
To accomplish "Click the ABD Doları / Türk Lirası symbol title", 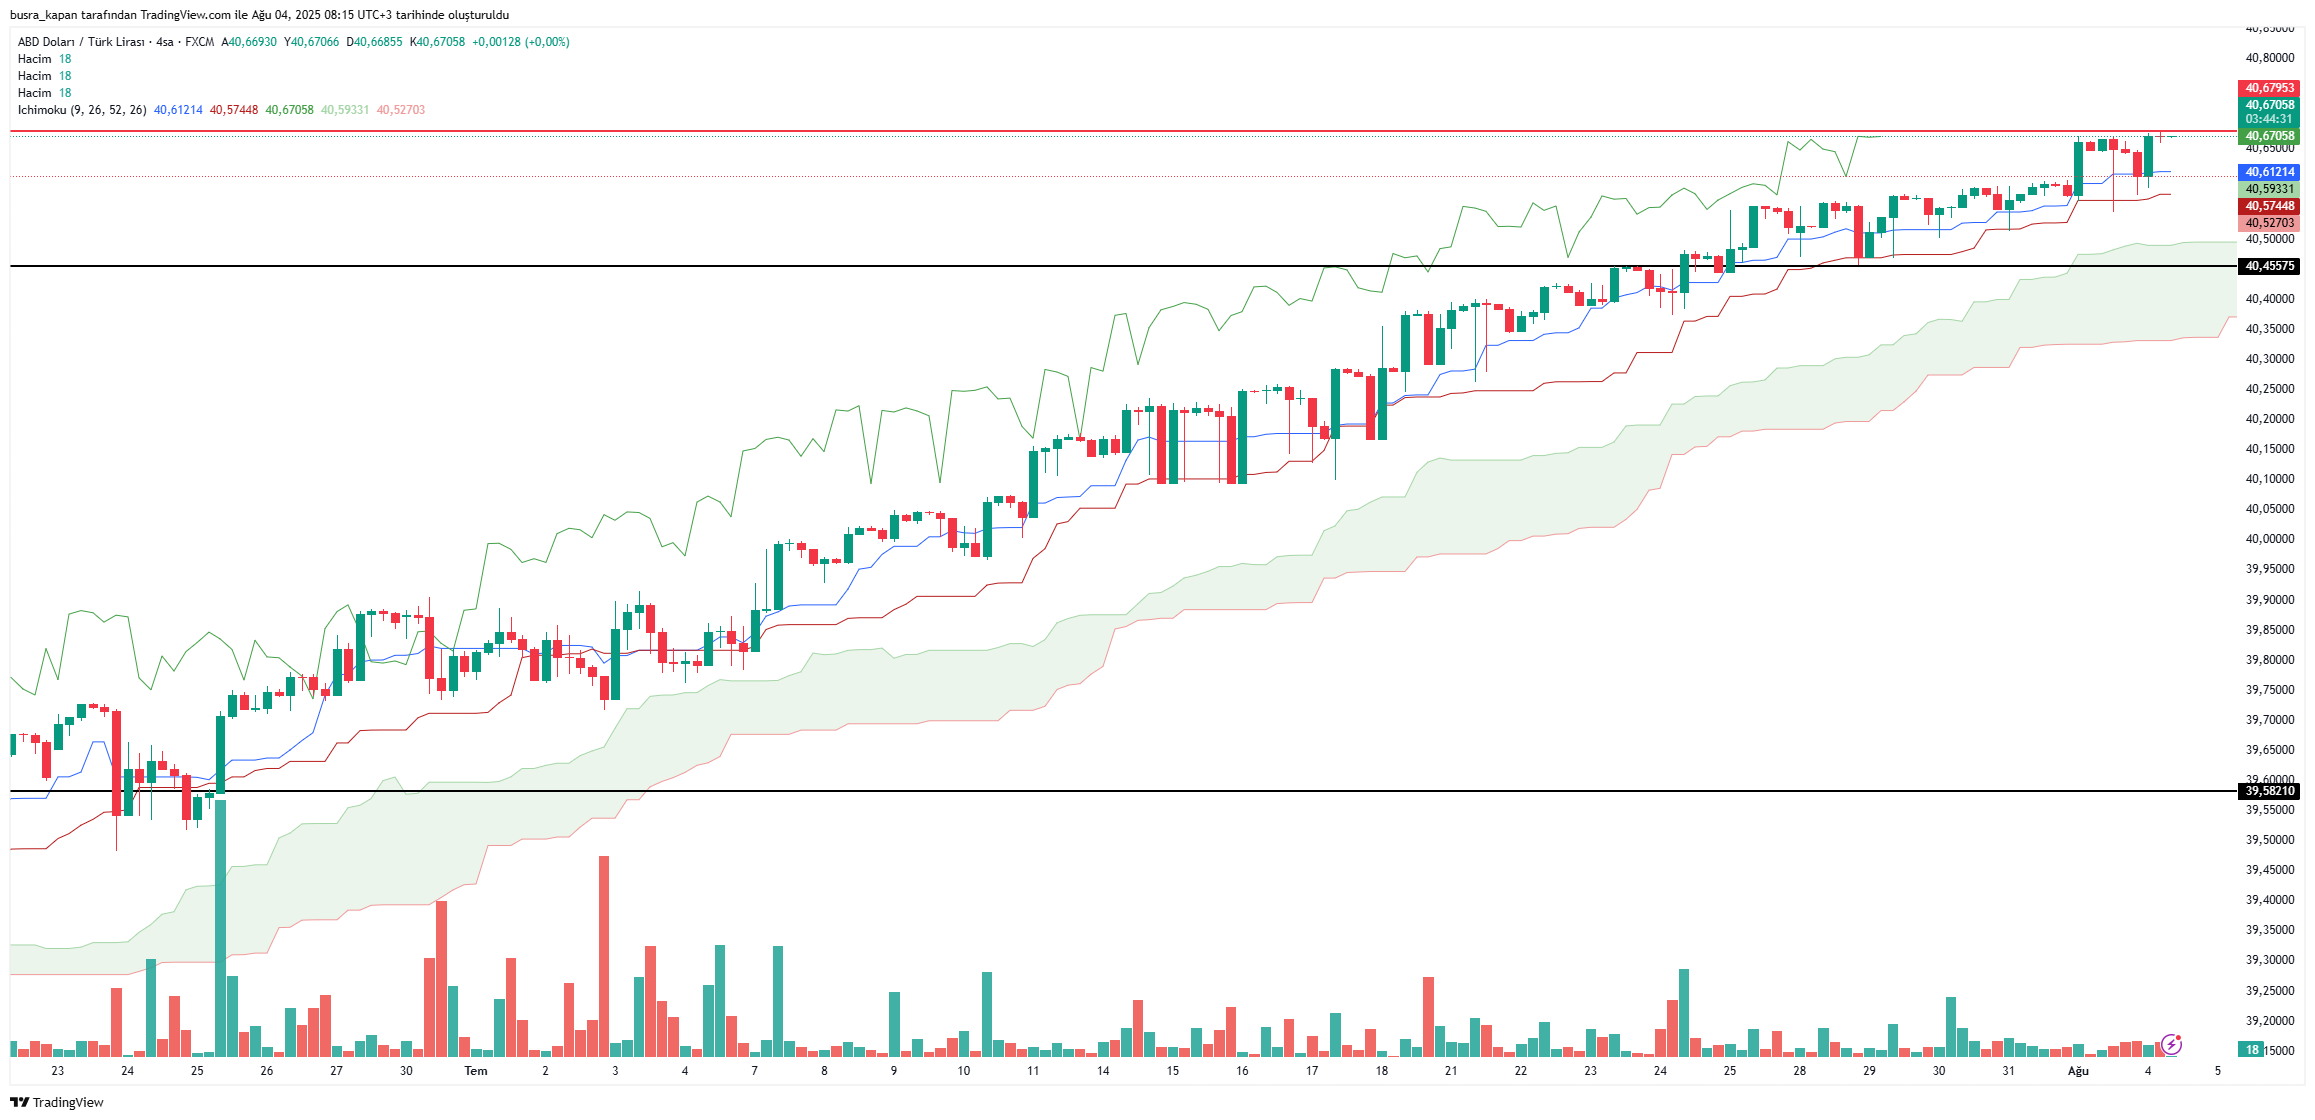I will [81, 42].
